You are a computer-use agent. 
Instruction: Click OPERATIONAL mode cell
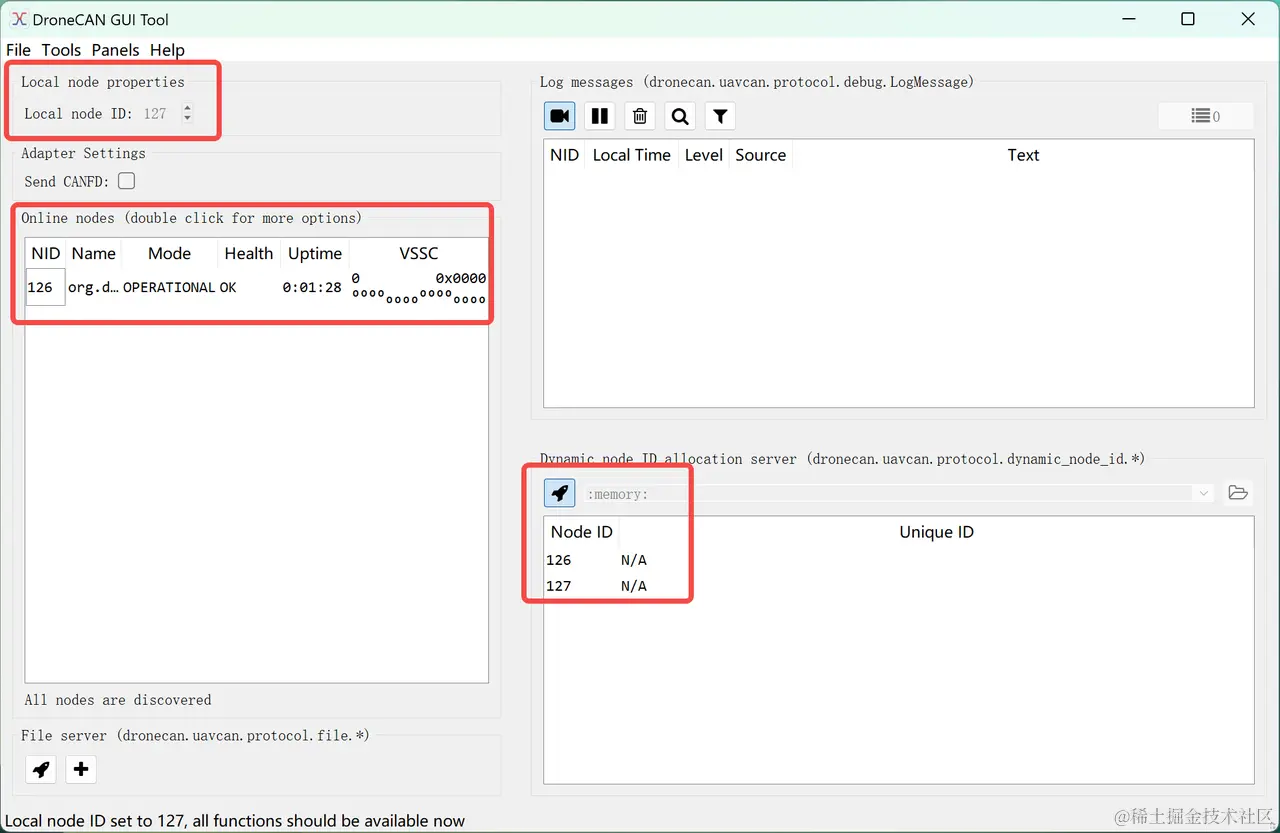[x=169, y=287]
